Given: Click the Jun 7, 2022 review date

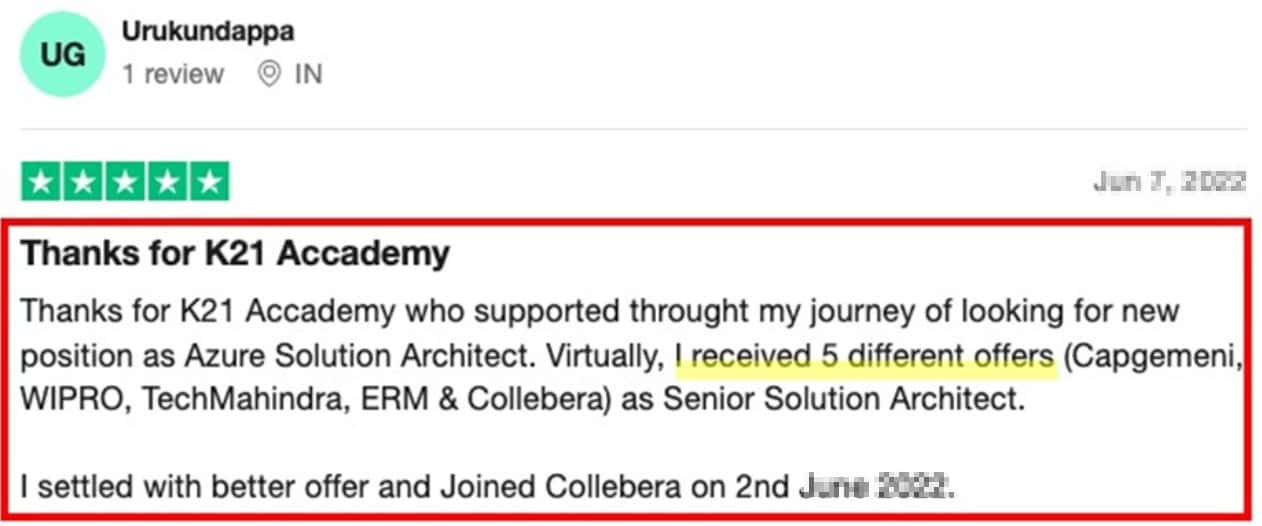Looking at the screenshot, I should (x=1169, y=182).
